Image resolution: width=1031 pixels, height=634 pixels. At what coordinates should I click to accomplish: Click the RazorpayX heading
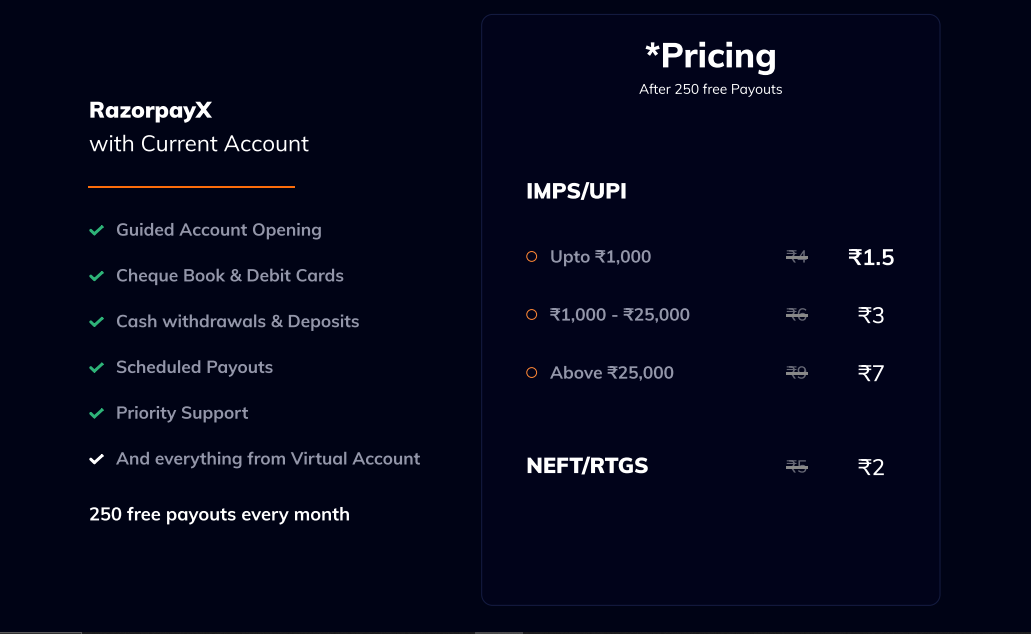point(150,110)
